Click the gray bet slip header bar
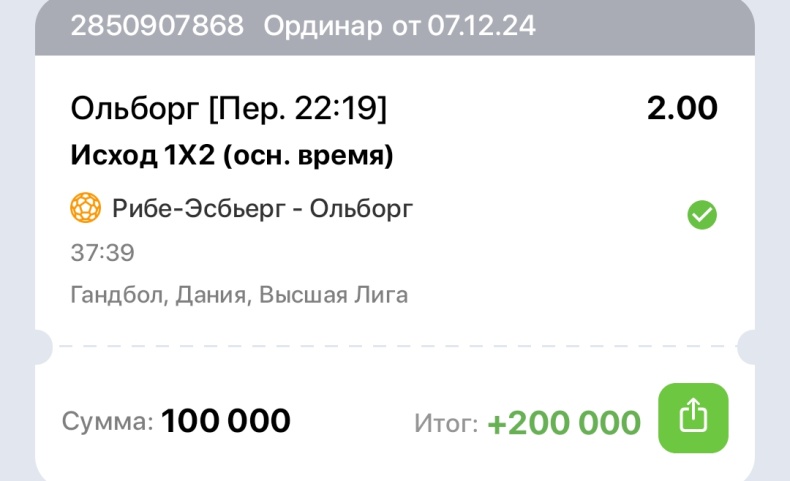The width and height of the screenshot is (790, 481). tap(395, 26)
